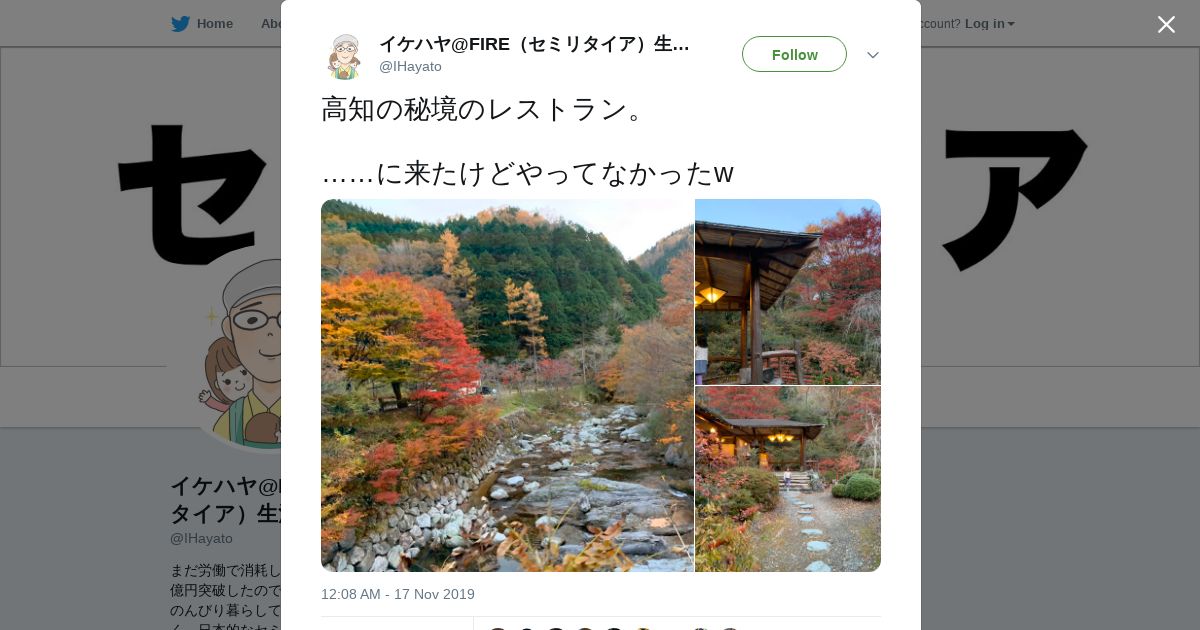Viewport: 1200px width, 630px height.
Task: Follow the @IHayato account
Action: coord(794,54)
